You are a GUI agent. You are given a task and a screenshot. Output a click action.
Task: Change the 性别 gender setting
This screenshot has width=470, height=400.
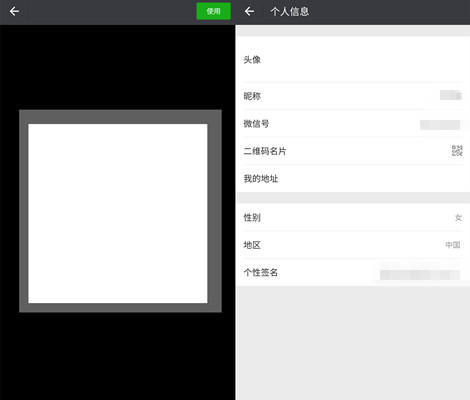[353, 218]
